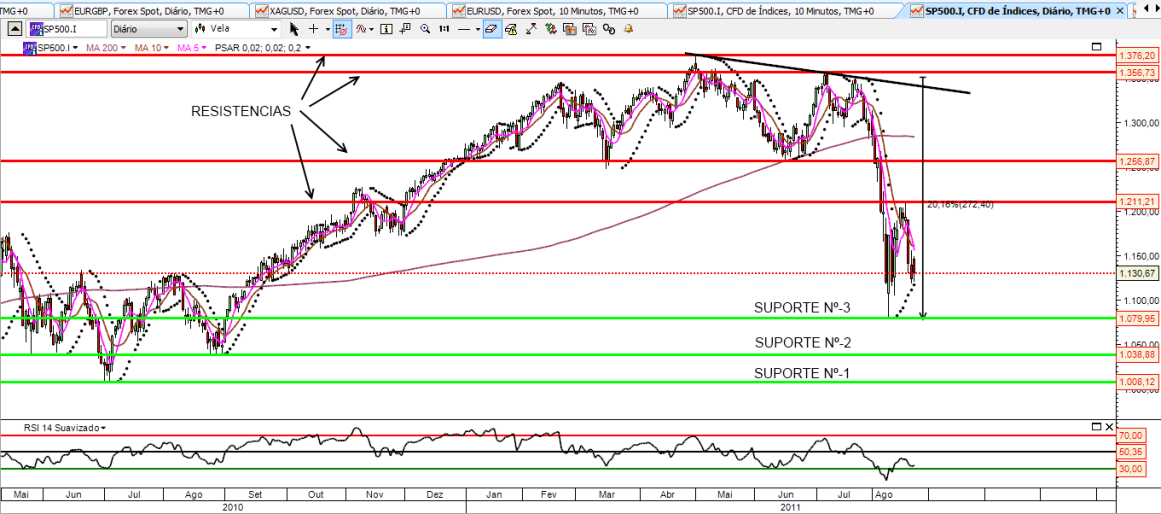Click the collapse toolbar up-arrow button
This screenshot has height=514, width=1161.
click(x=14, y=29)
